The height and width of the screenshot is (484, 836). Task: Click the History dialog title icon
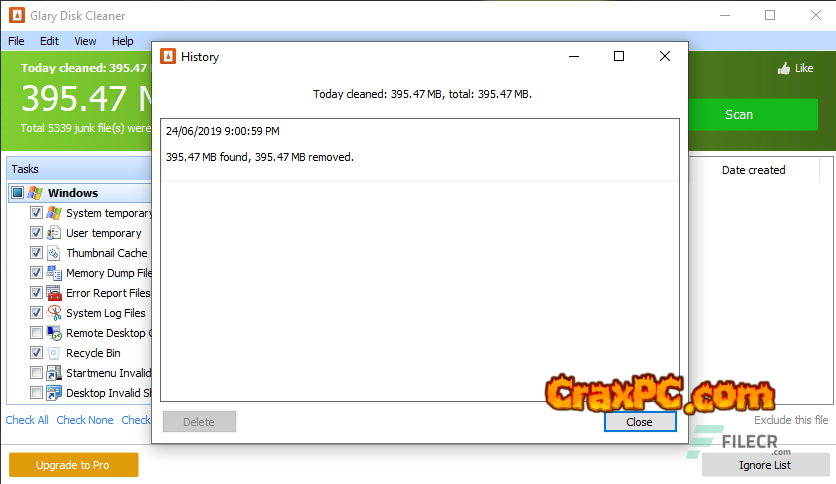click(x=168, y=56)
